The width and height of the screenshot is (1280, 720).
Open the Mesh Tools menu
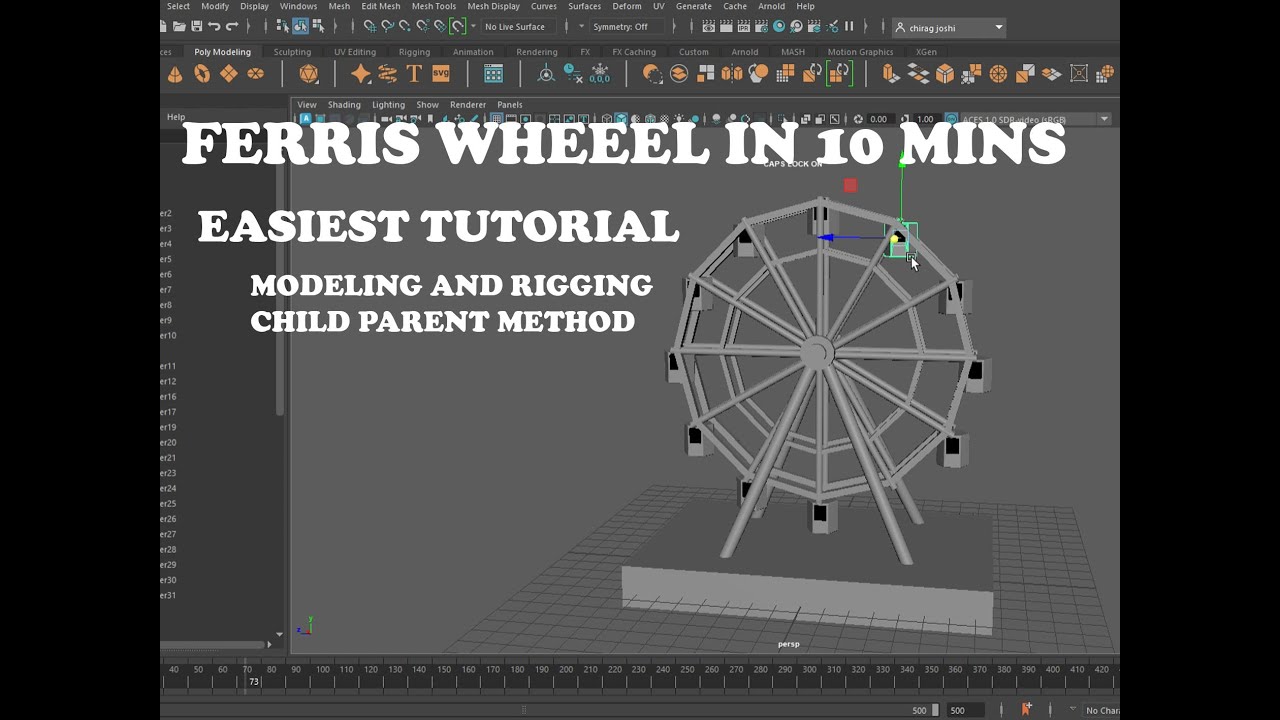click(434, 6)
